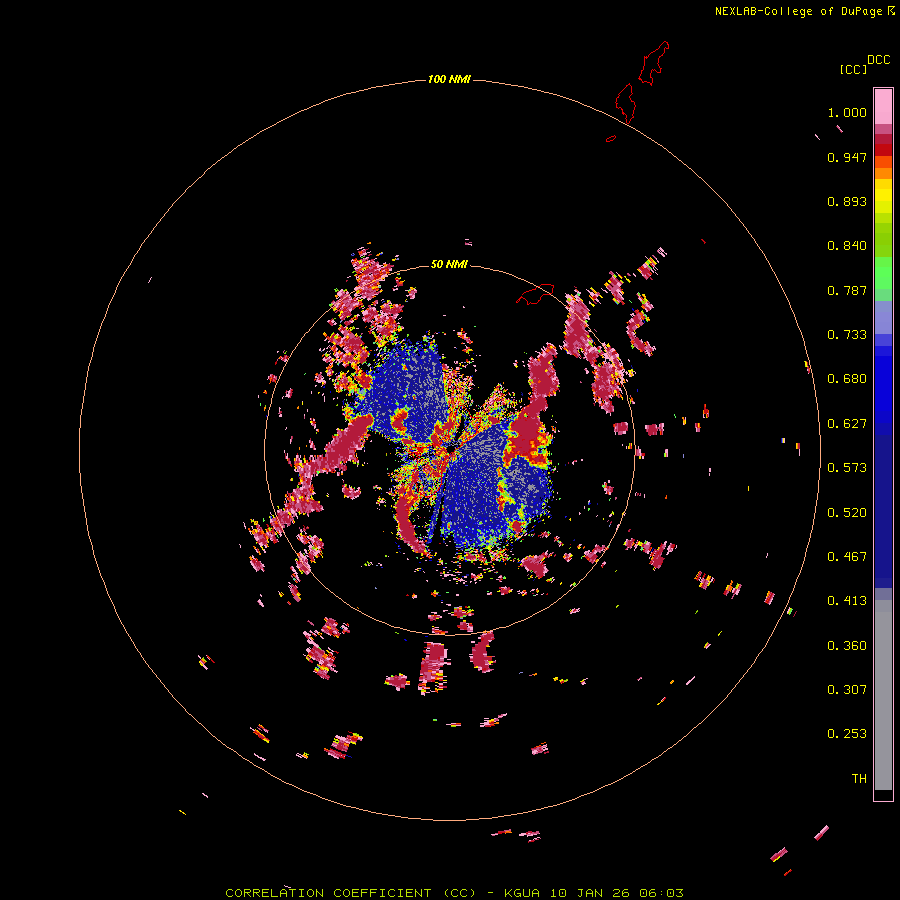Click the 0.840 legend value

[847, 246]
